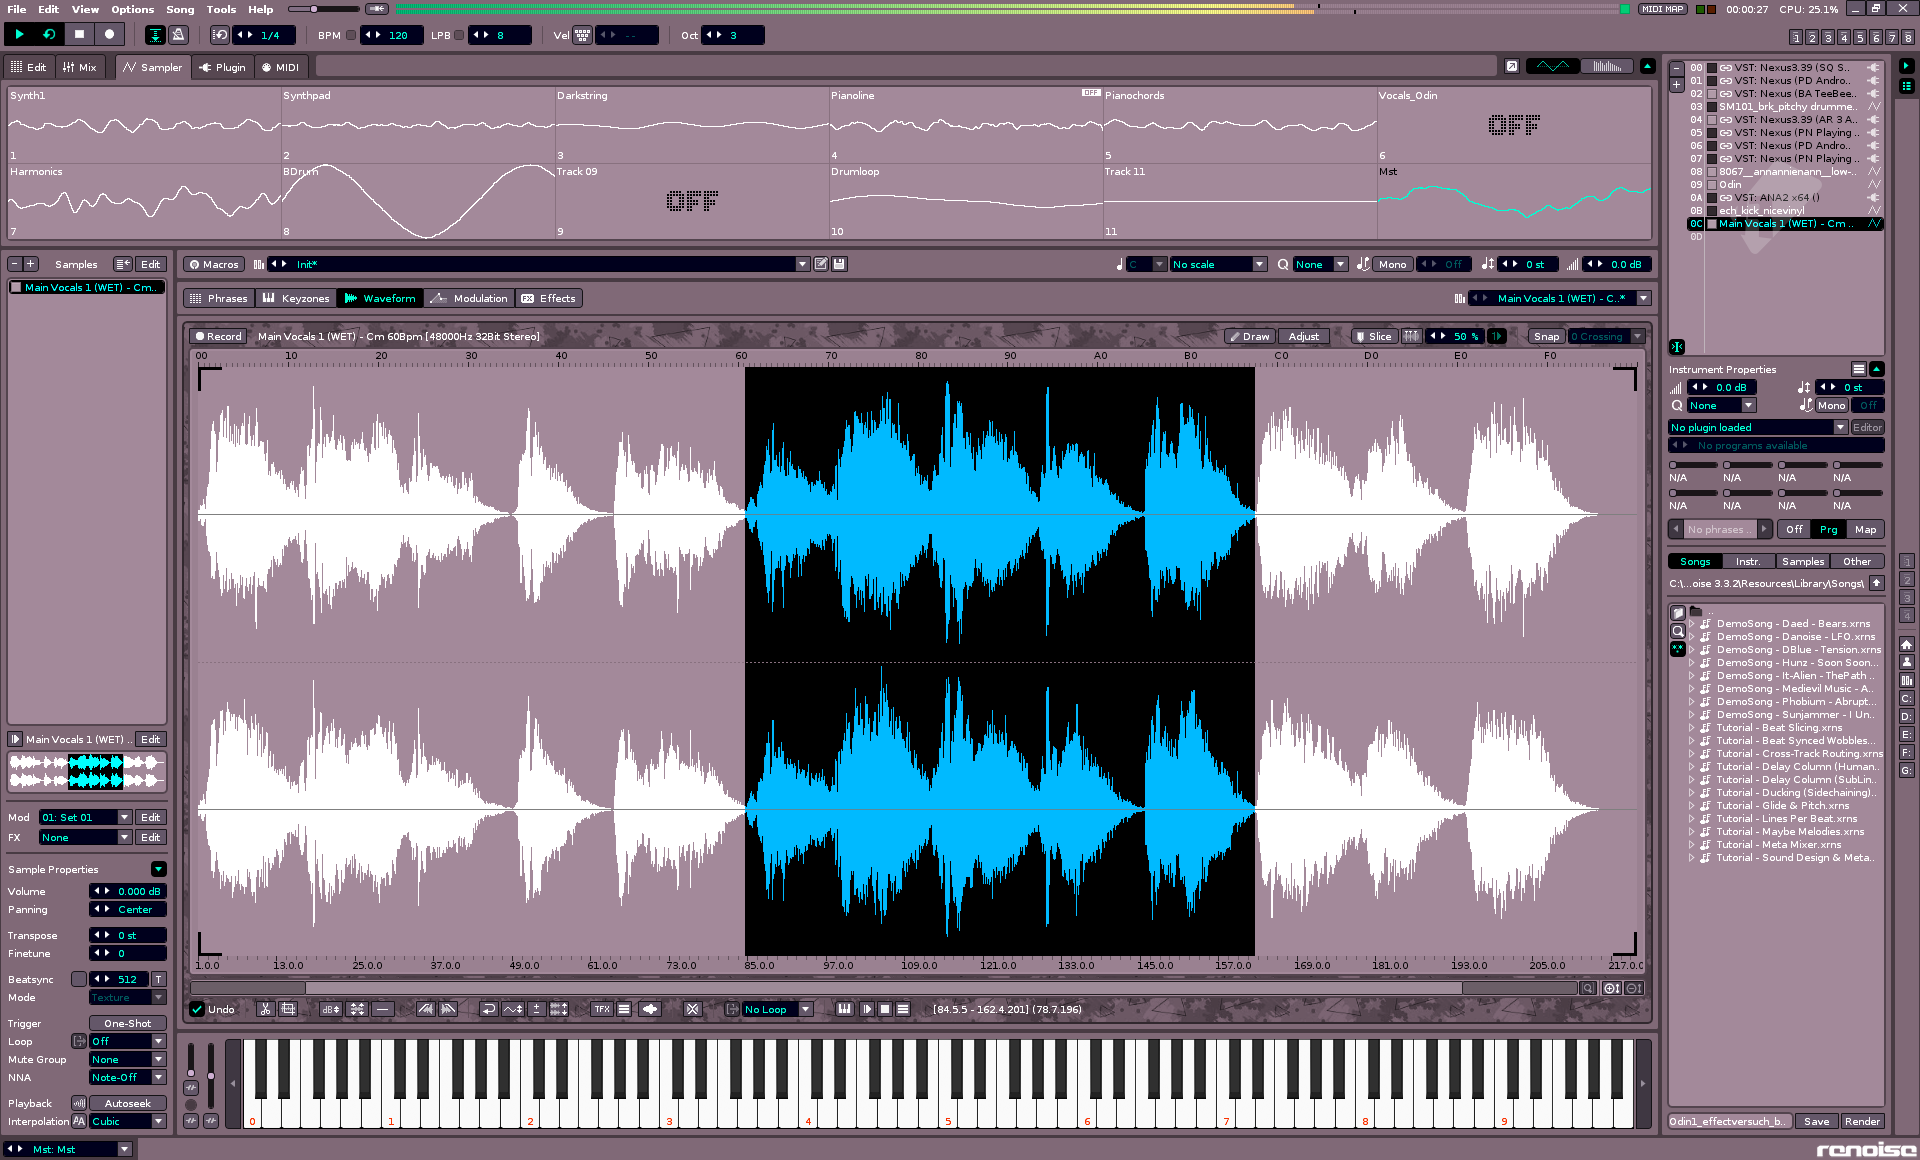Click the Adjust button
Image resolution: width=1920 pixels, height=1160 pixels.
(1303, 336)
